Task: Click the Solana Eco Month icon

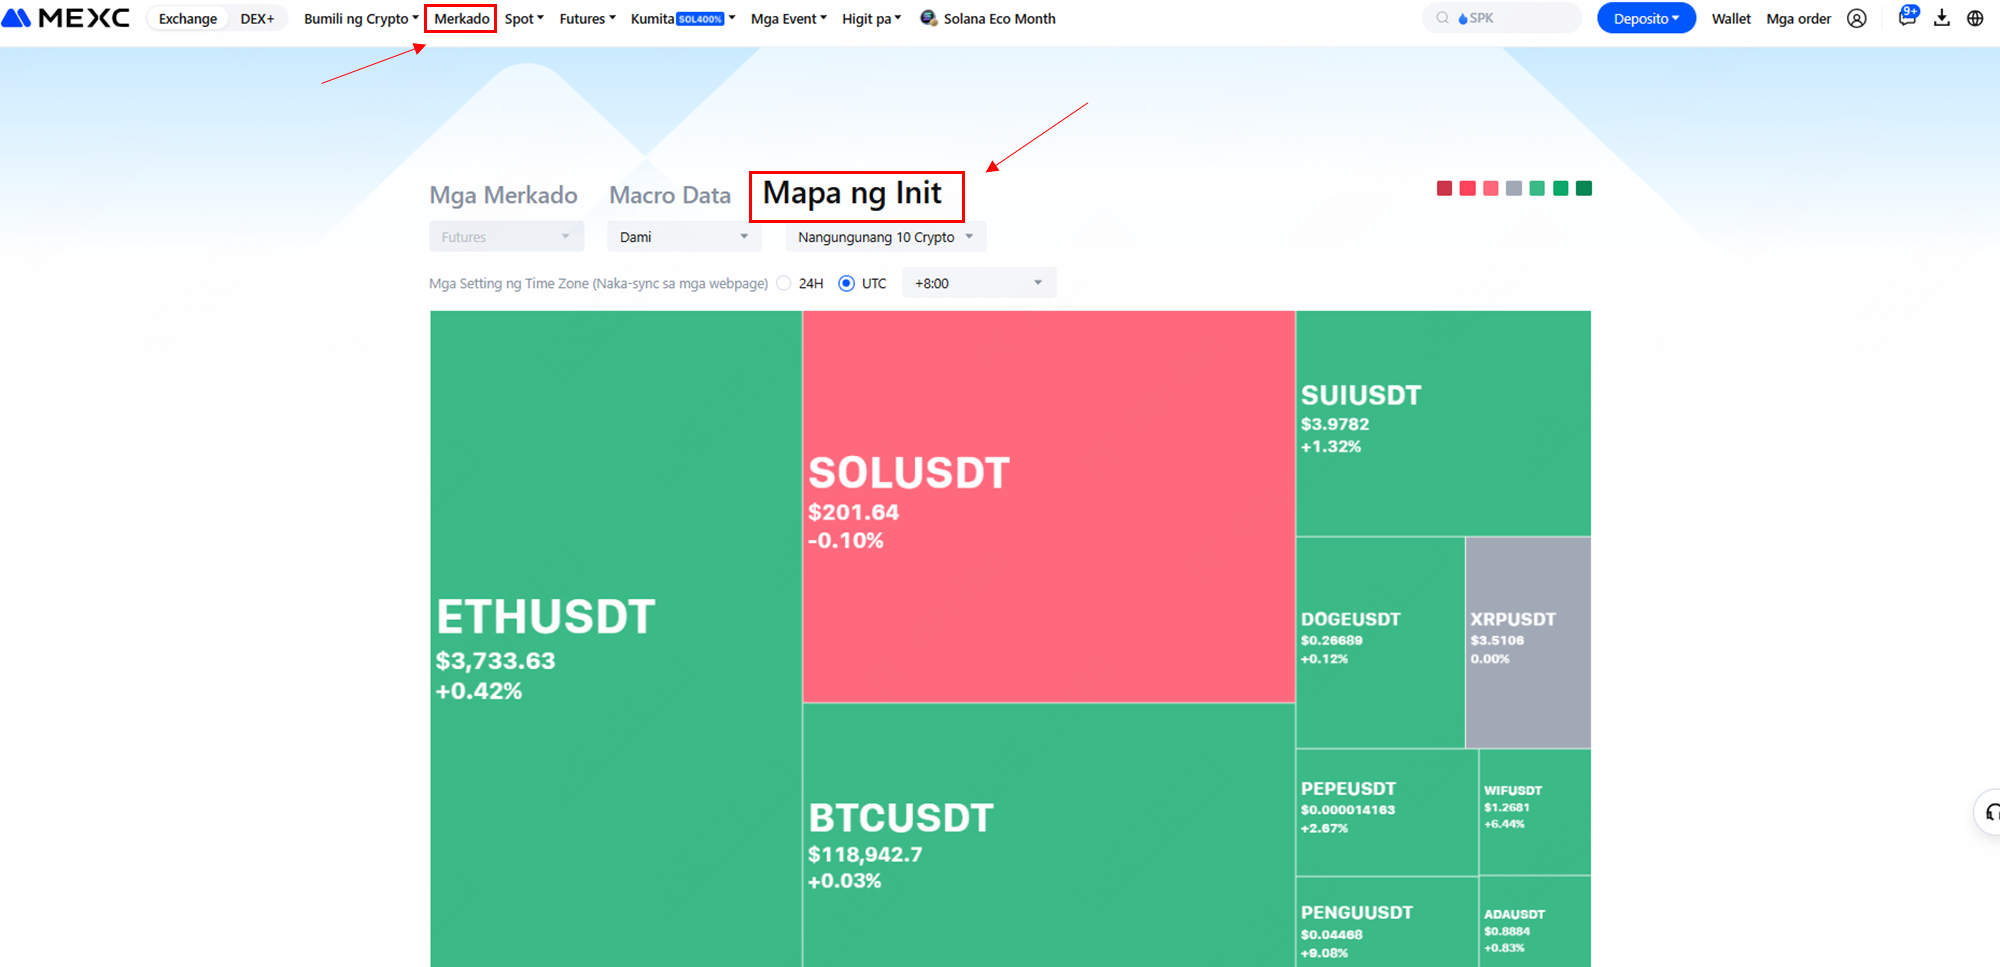Action: 928,18
